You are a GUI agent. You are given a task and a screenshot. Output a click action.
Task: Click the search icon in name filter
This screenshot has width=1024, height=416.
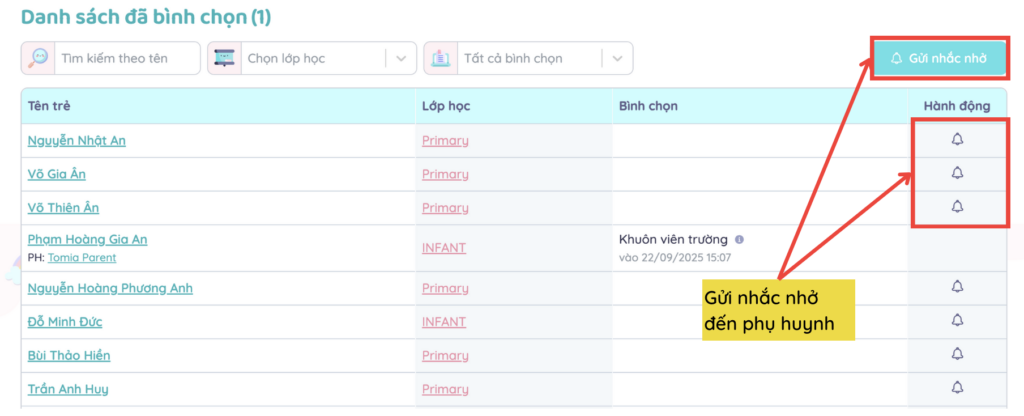click(38, 58)
